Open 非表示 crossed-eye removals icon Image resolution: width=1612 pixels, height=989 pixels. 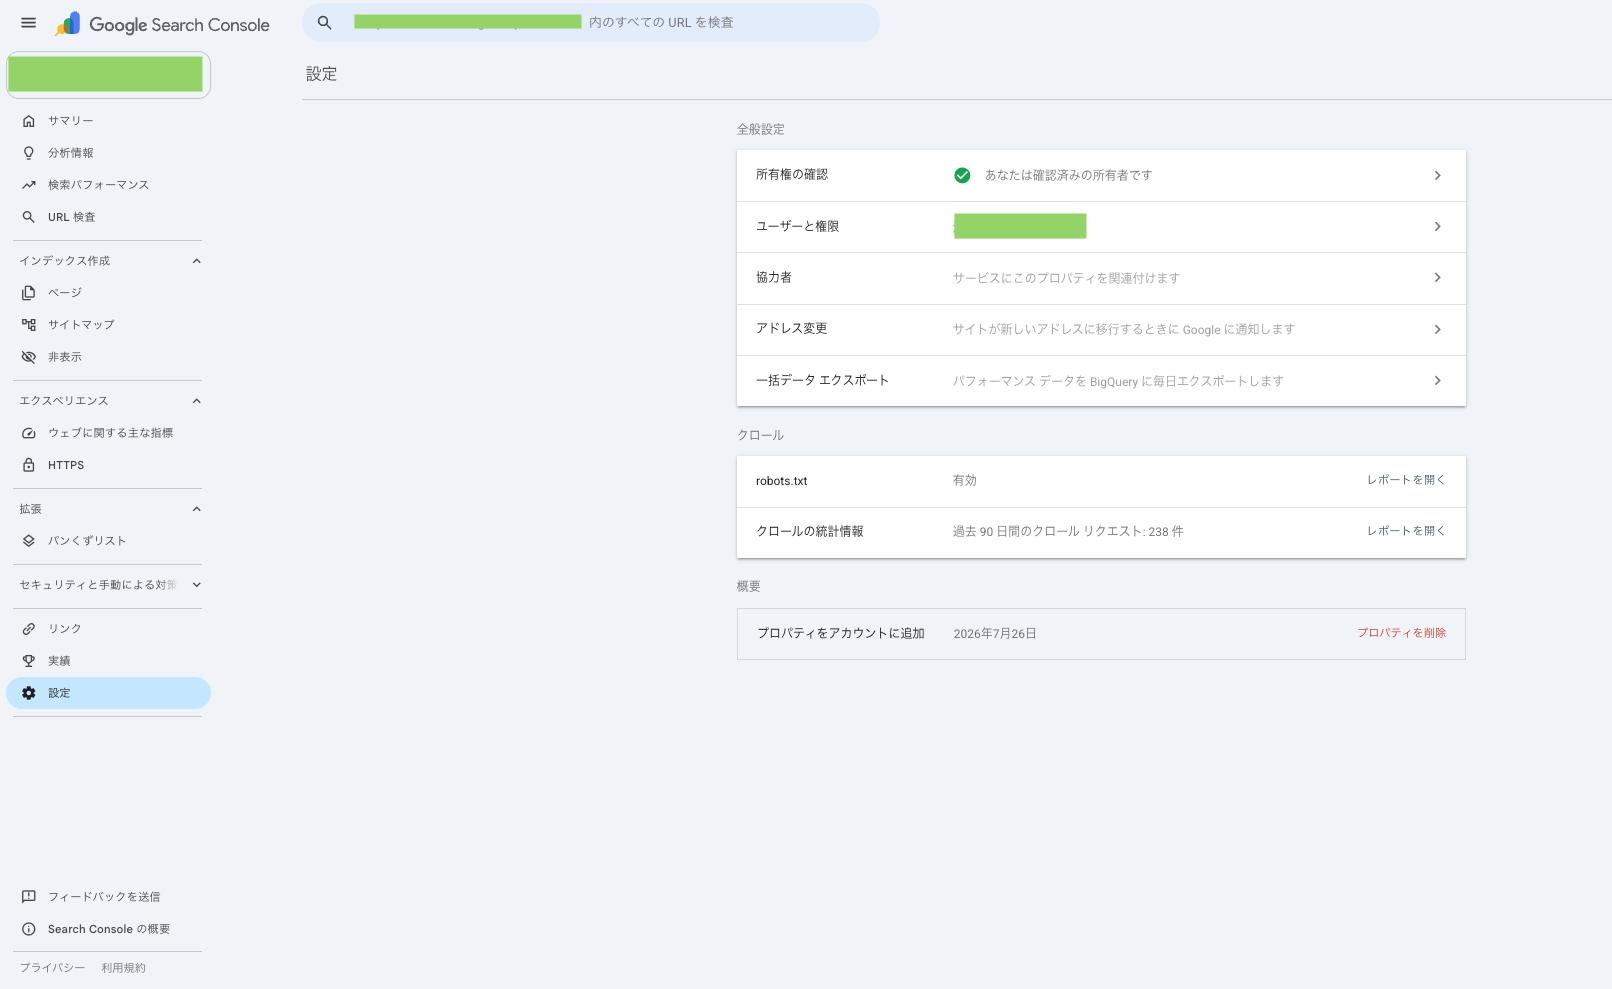tap(29, 357)
